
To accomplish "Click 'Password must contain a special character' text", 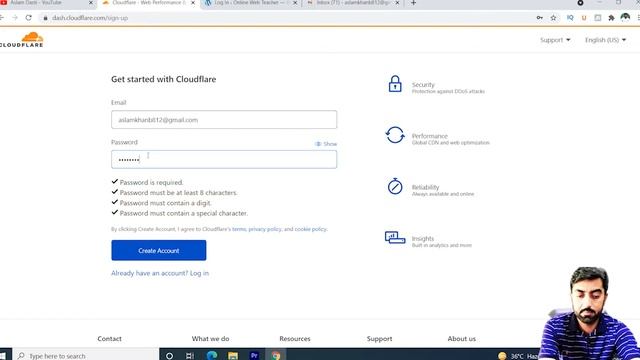I will click(x=184, y=213).
